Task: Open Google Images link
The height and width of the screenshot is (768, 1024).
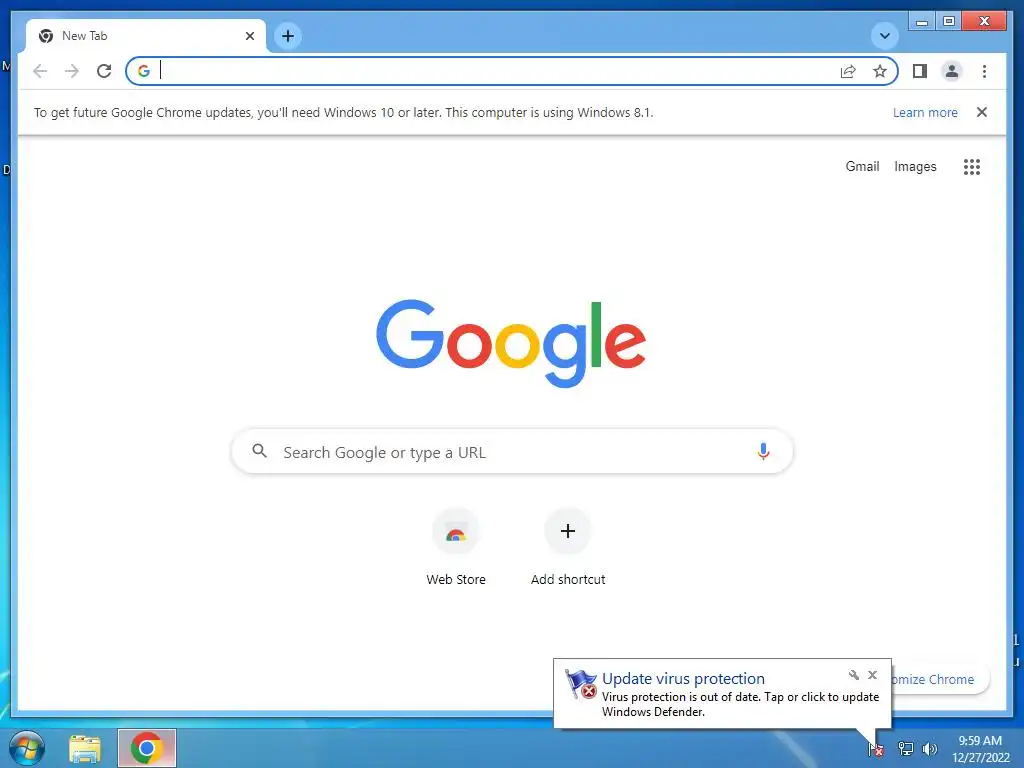Action: [x=915, y=167]
